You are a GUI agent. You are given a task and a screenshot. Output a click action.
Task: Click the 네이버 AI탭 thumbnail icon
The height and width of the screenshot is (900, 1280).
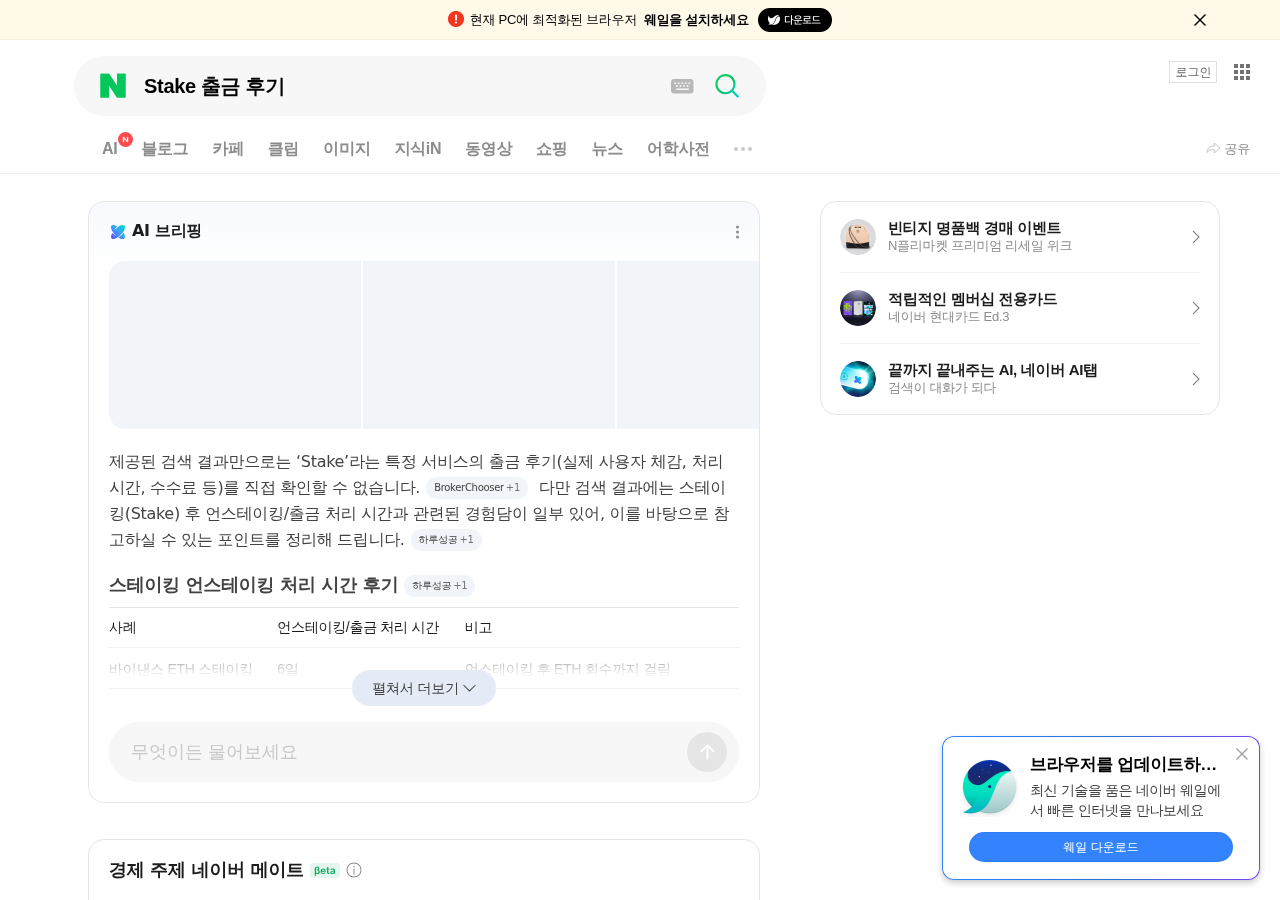point(858,379)
